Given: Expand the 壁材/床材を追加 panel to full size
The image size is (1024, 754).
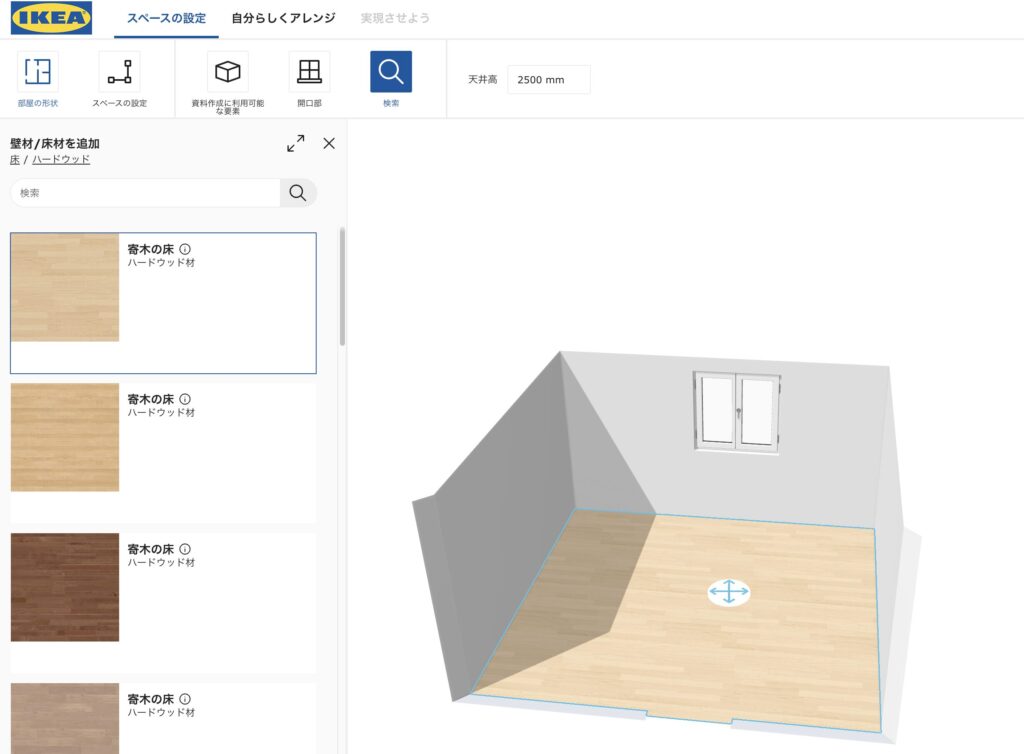Looking at the screenshot, I should tap(296, 143).
